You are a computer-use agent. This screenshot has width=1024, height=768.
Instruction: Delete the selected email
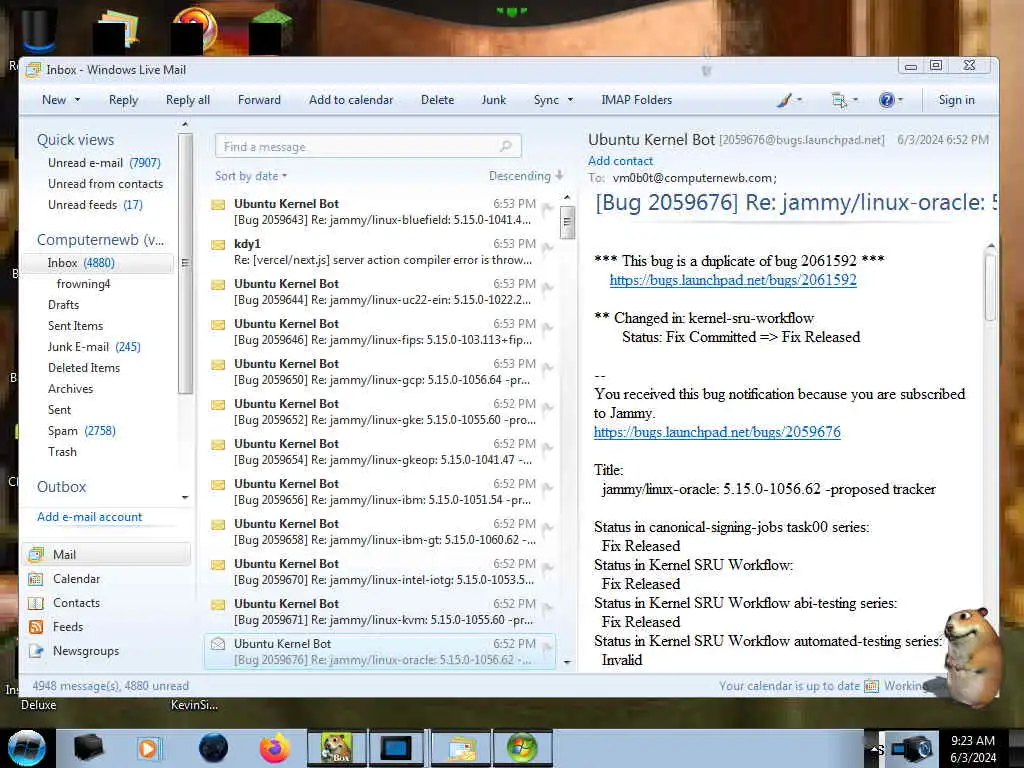coord(438,100)
